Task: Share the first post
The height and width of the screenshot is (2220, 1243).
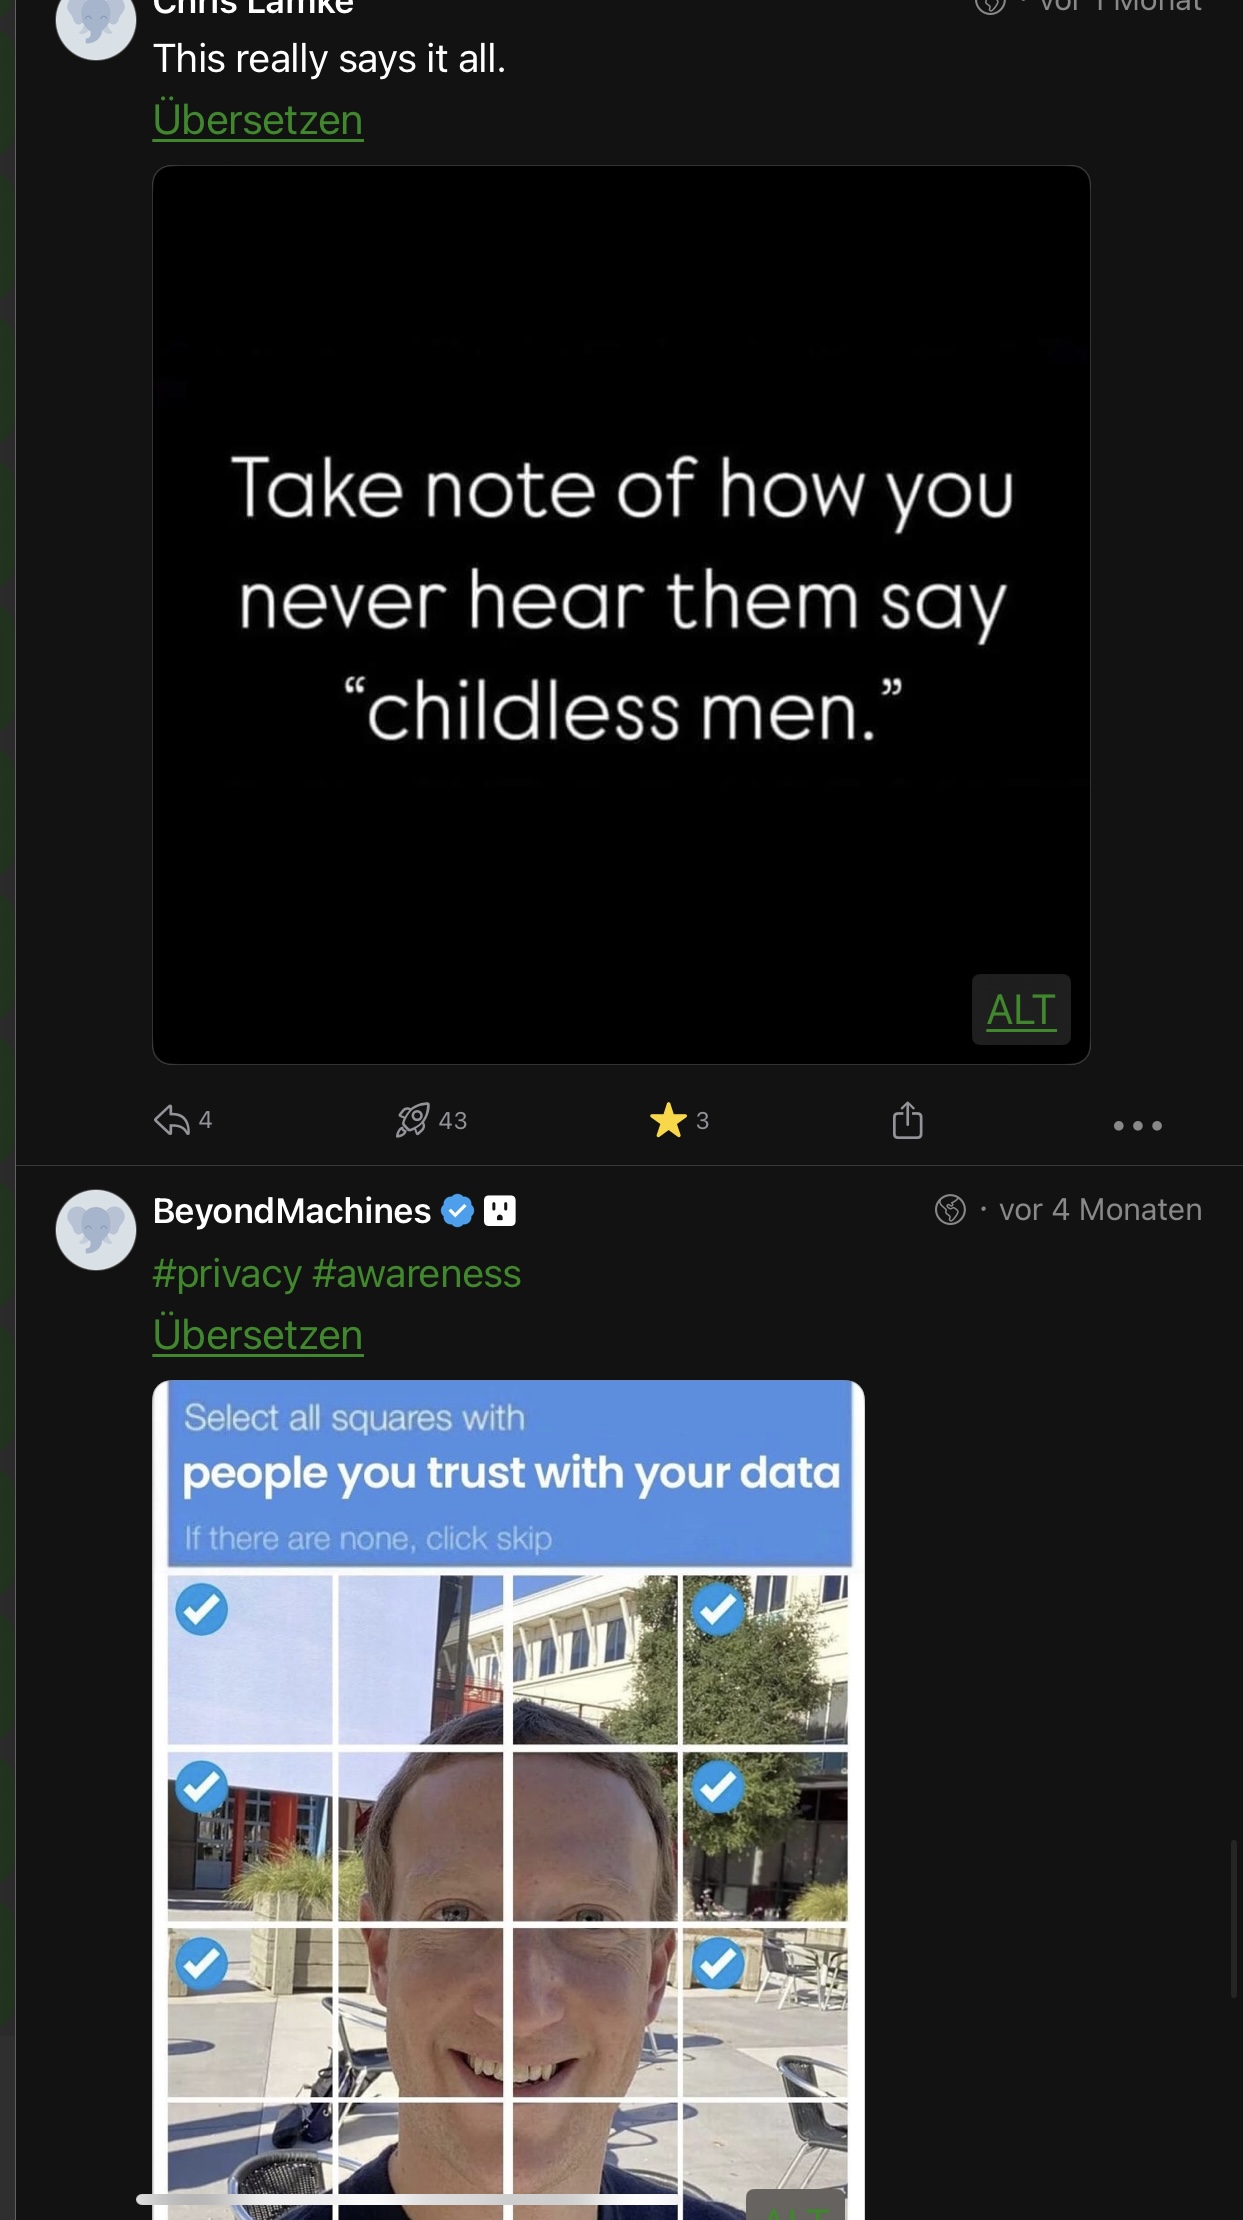Action: click(x=907, y=1120)
